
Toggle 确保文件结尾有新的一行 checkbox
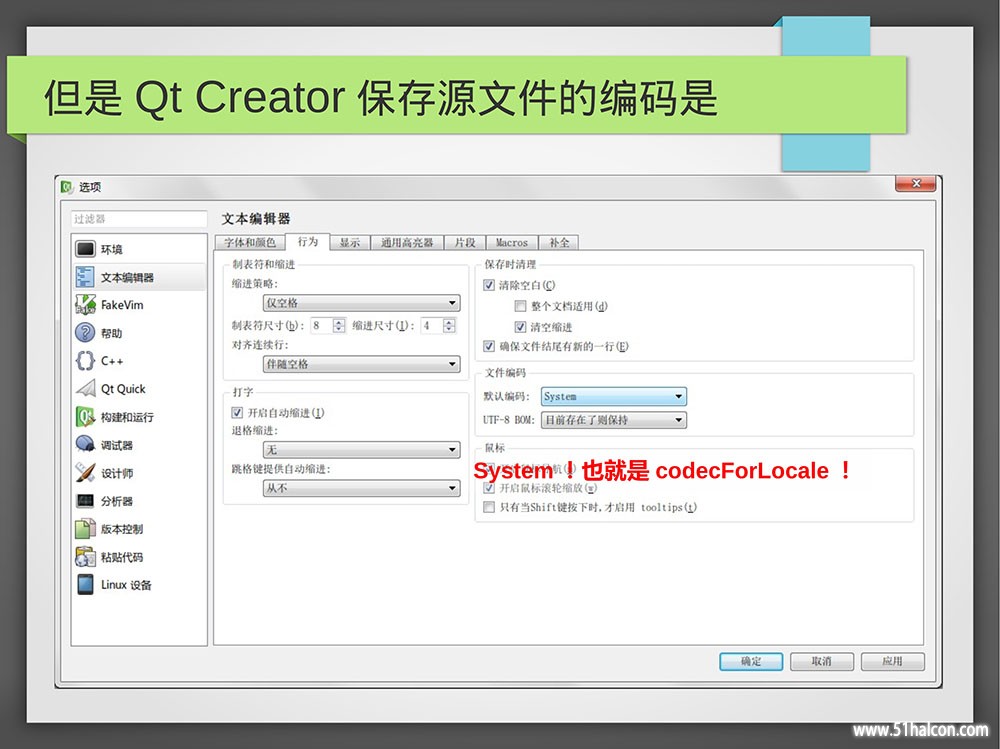pyautogui.click(x=489, y=346)
